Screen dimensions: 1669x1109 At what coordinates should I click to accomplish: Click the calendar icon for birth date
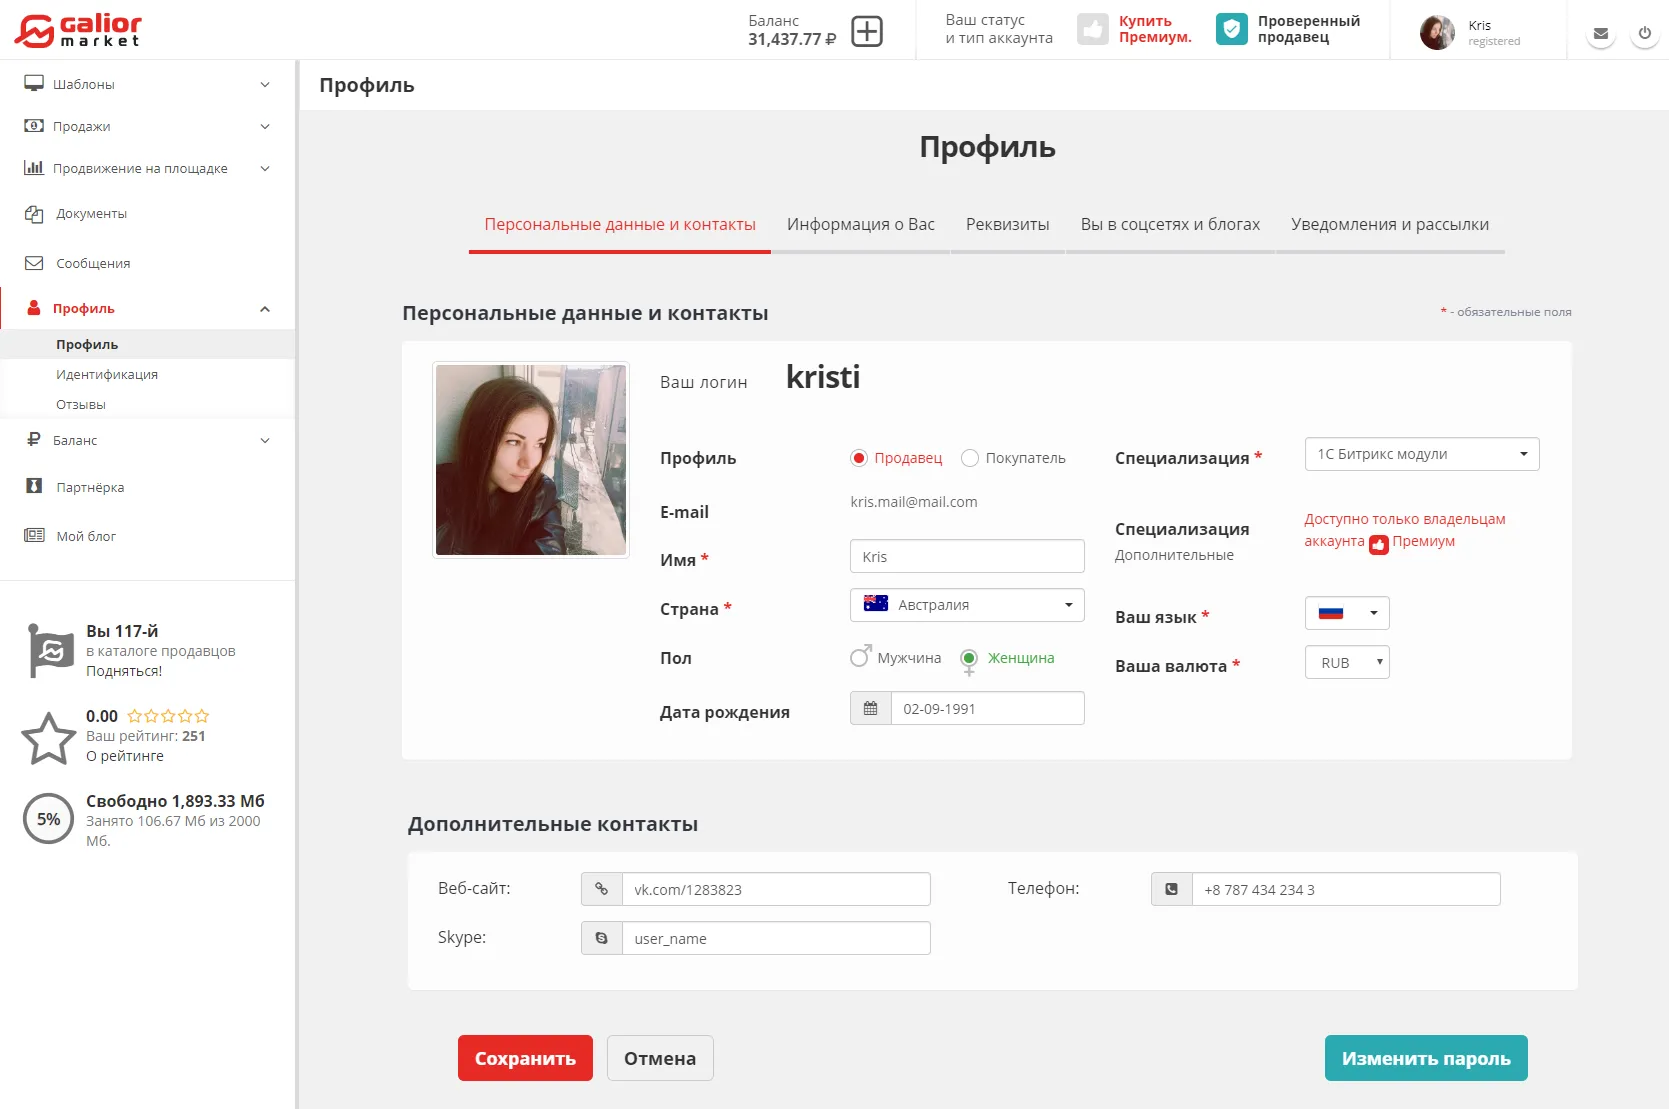pos(870,709)
